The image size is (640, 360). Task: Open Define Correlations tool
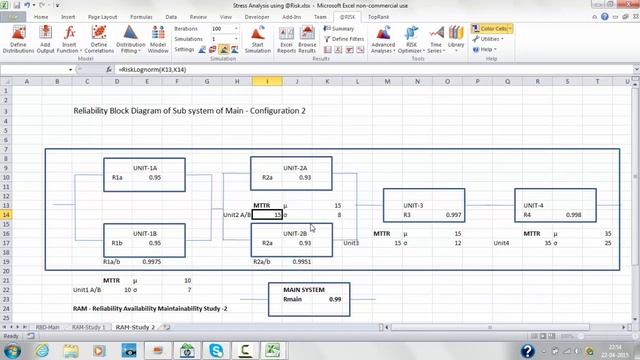(x=99, y=39)
